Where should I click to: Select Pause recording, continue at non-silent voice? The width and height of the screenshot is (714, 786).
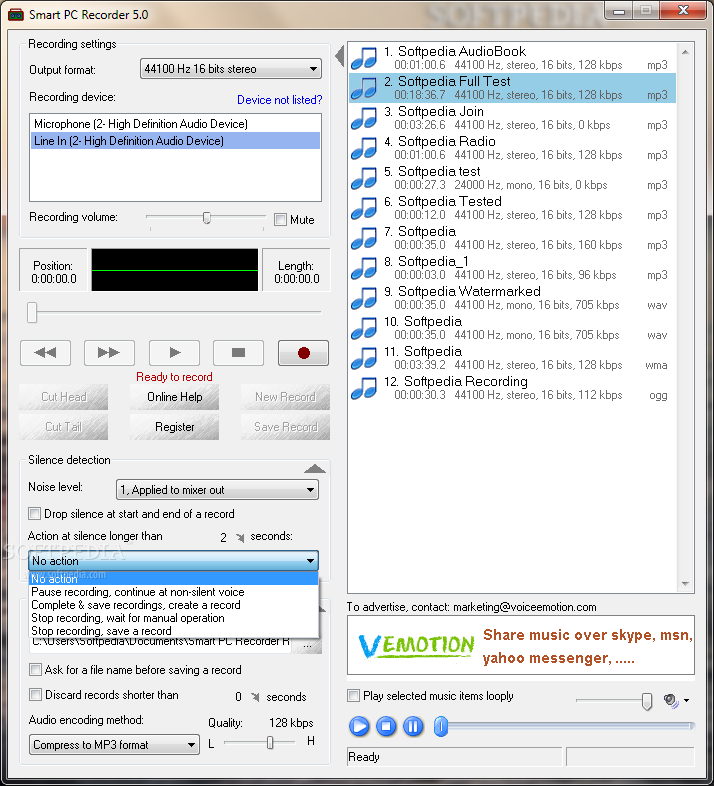click(x=173, y=592)
